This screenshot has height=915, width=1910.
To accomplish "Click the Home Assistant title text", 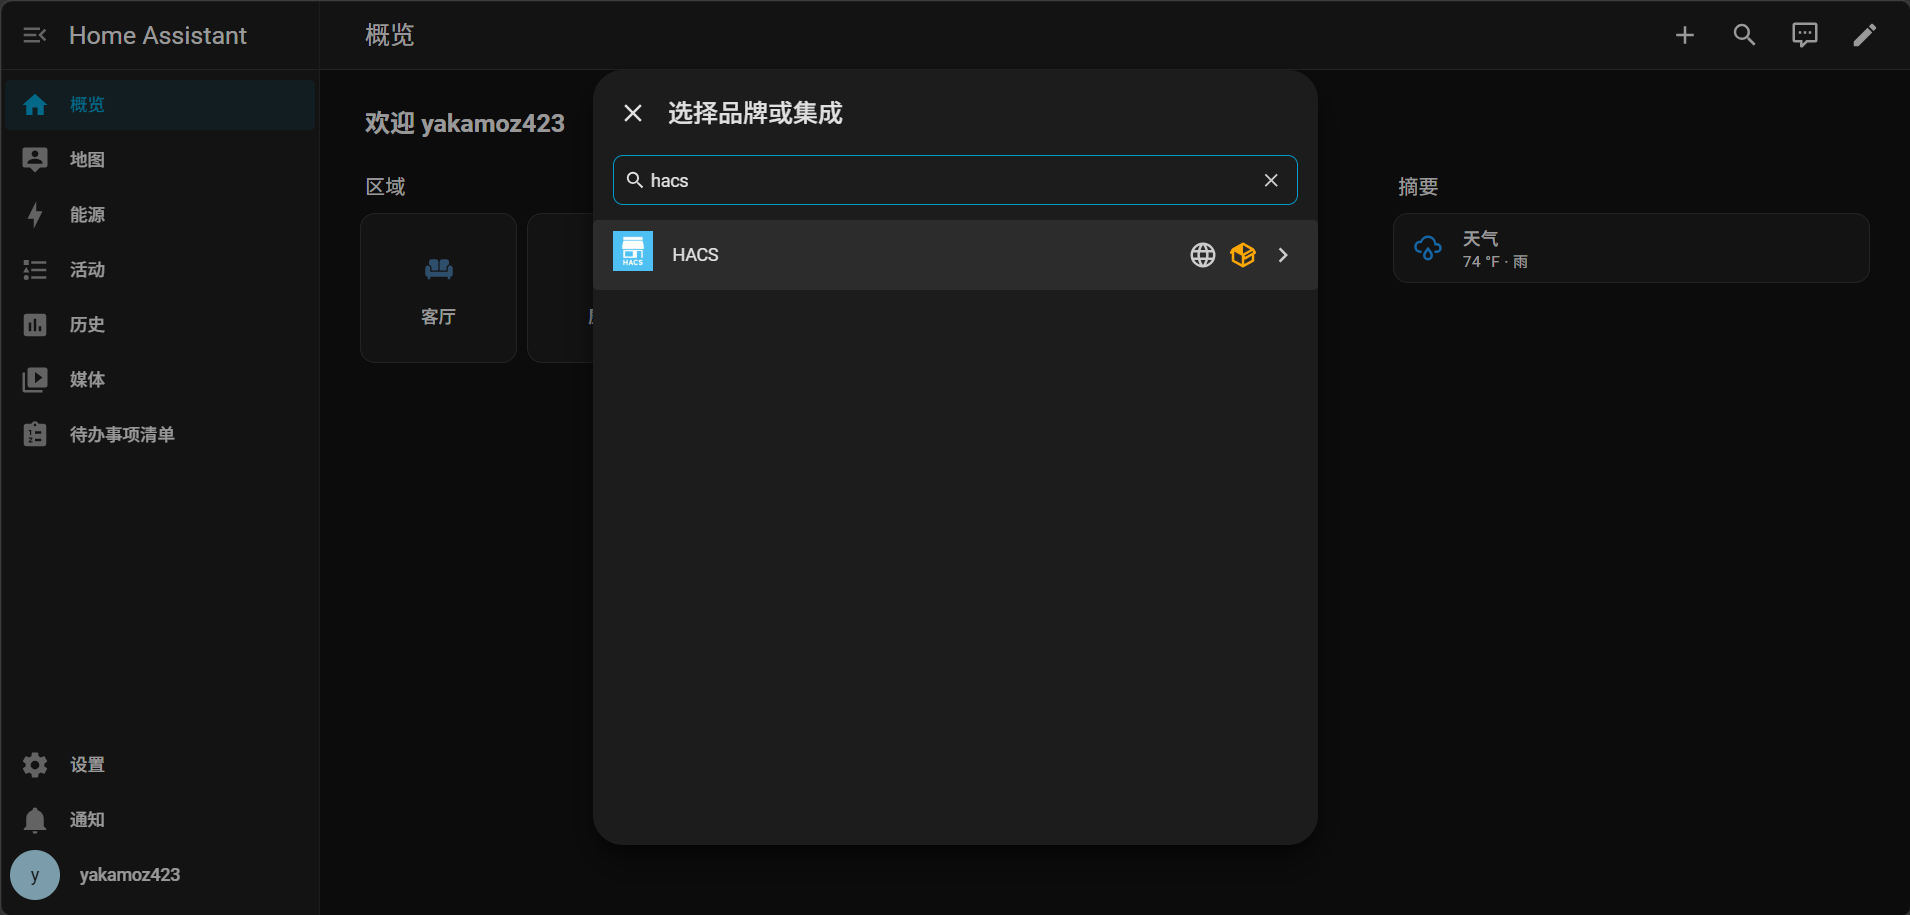I will tap(158, 36).
